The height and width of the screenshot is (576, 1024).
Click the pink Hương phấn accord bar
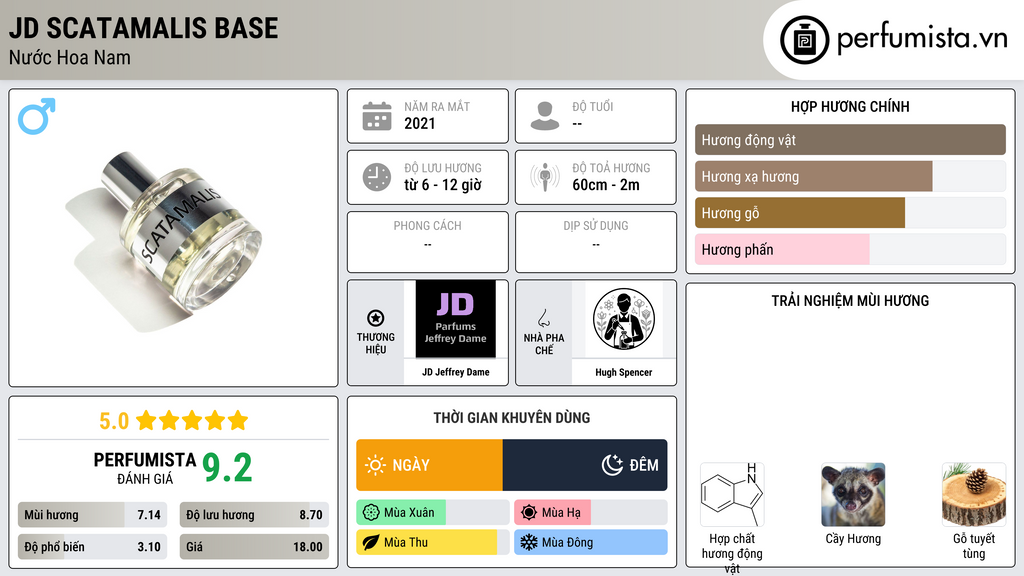point(850,249)
